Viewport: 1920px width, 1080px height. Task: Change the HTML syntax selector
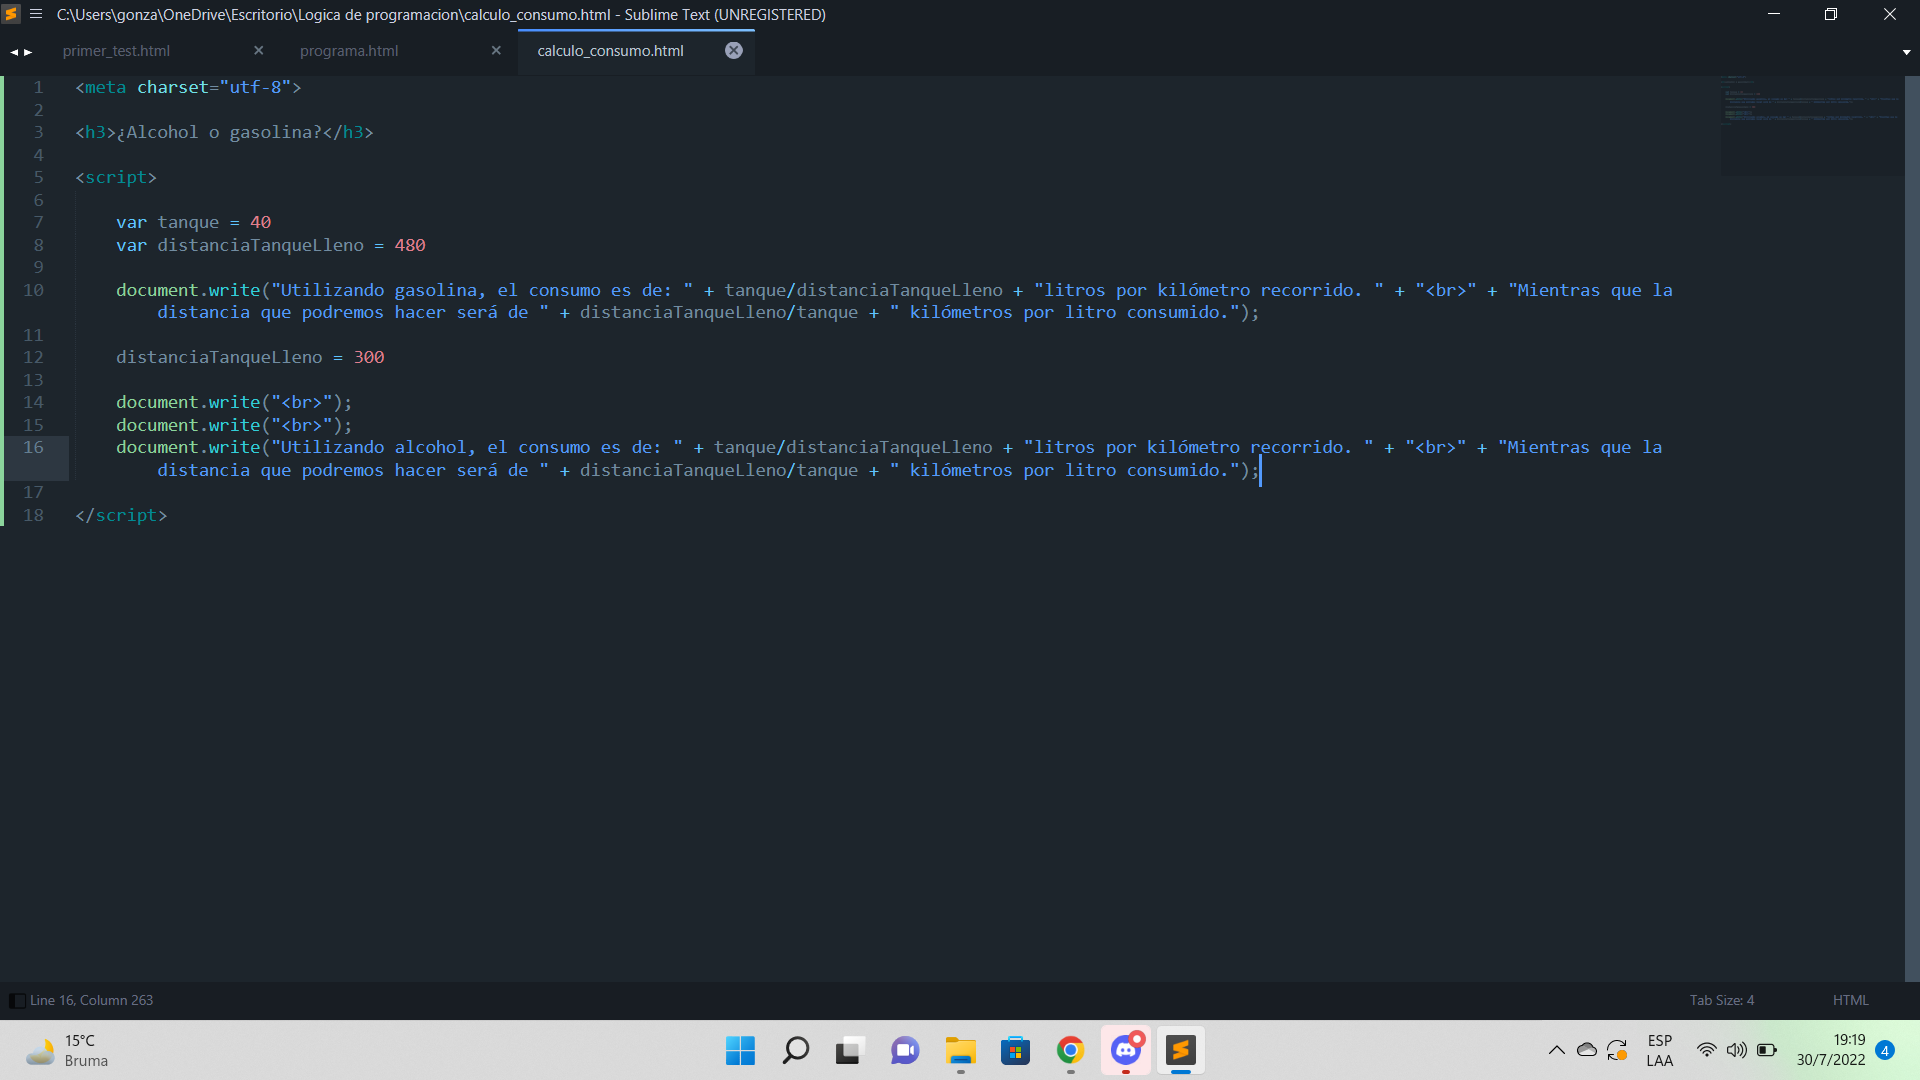tap(1850, 1000)
